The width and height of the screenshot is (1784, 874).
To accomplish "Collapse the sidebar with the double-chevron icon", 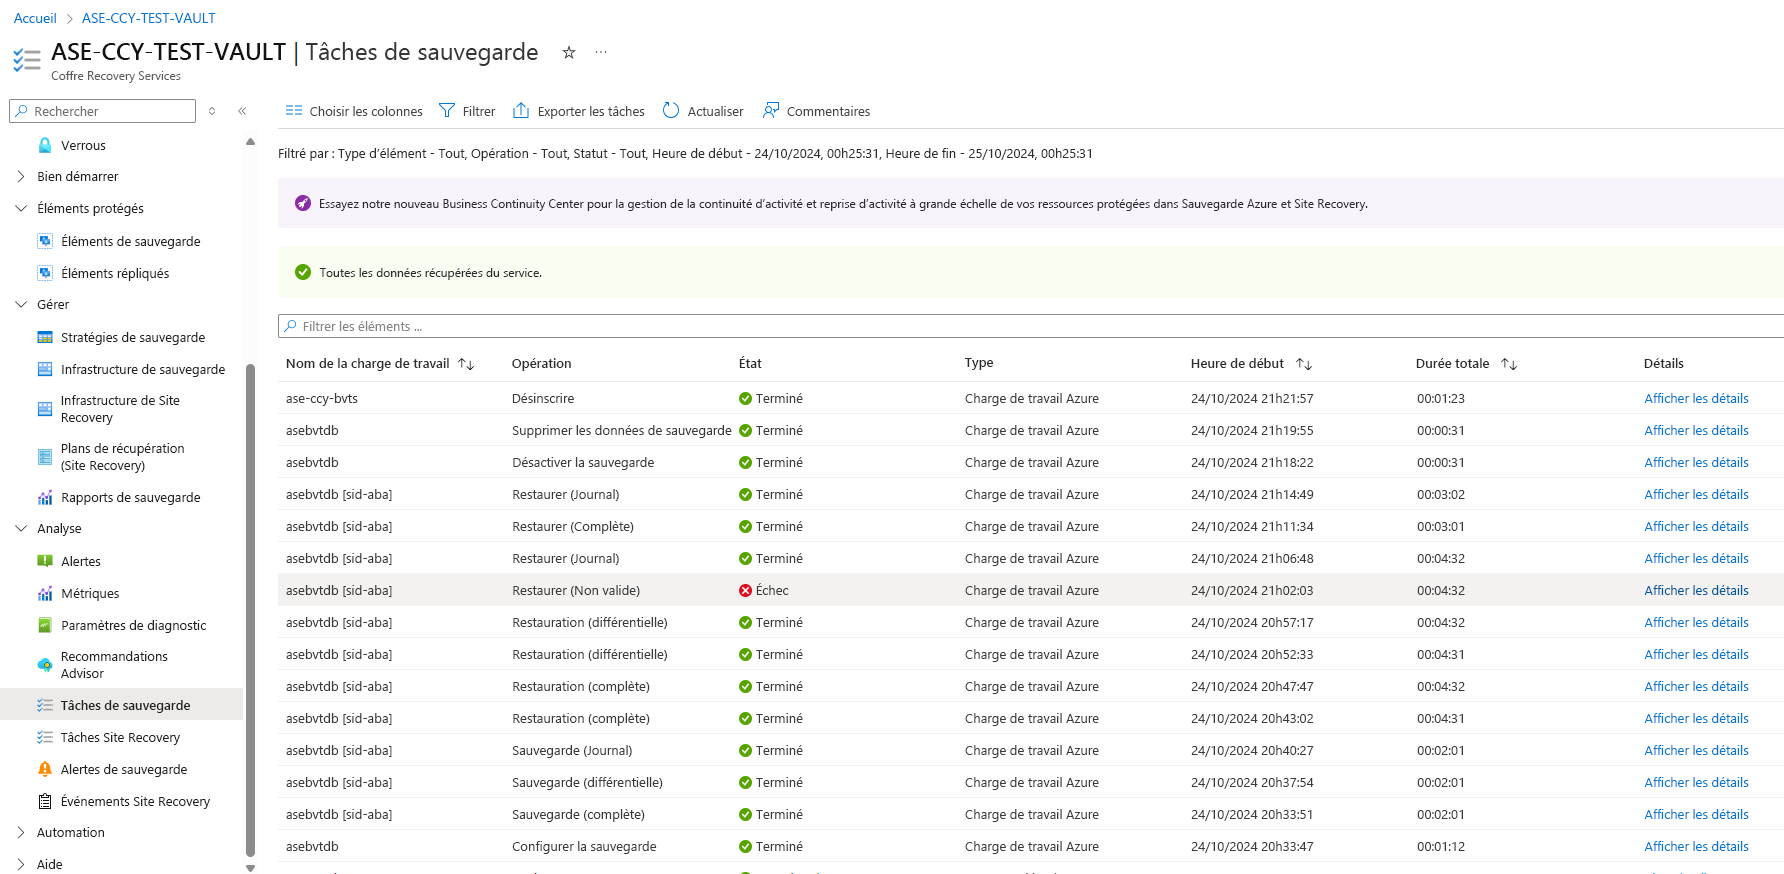I will [242, 111].
